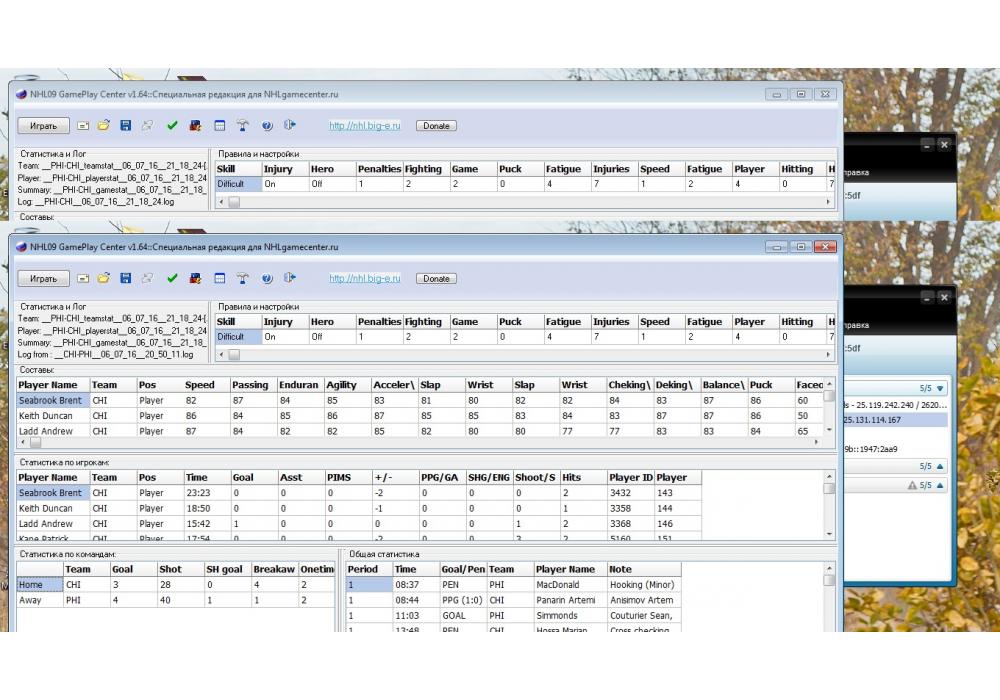Sort roster by the Speed column header

pyautogui.click(x=200, y=384)
